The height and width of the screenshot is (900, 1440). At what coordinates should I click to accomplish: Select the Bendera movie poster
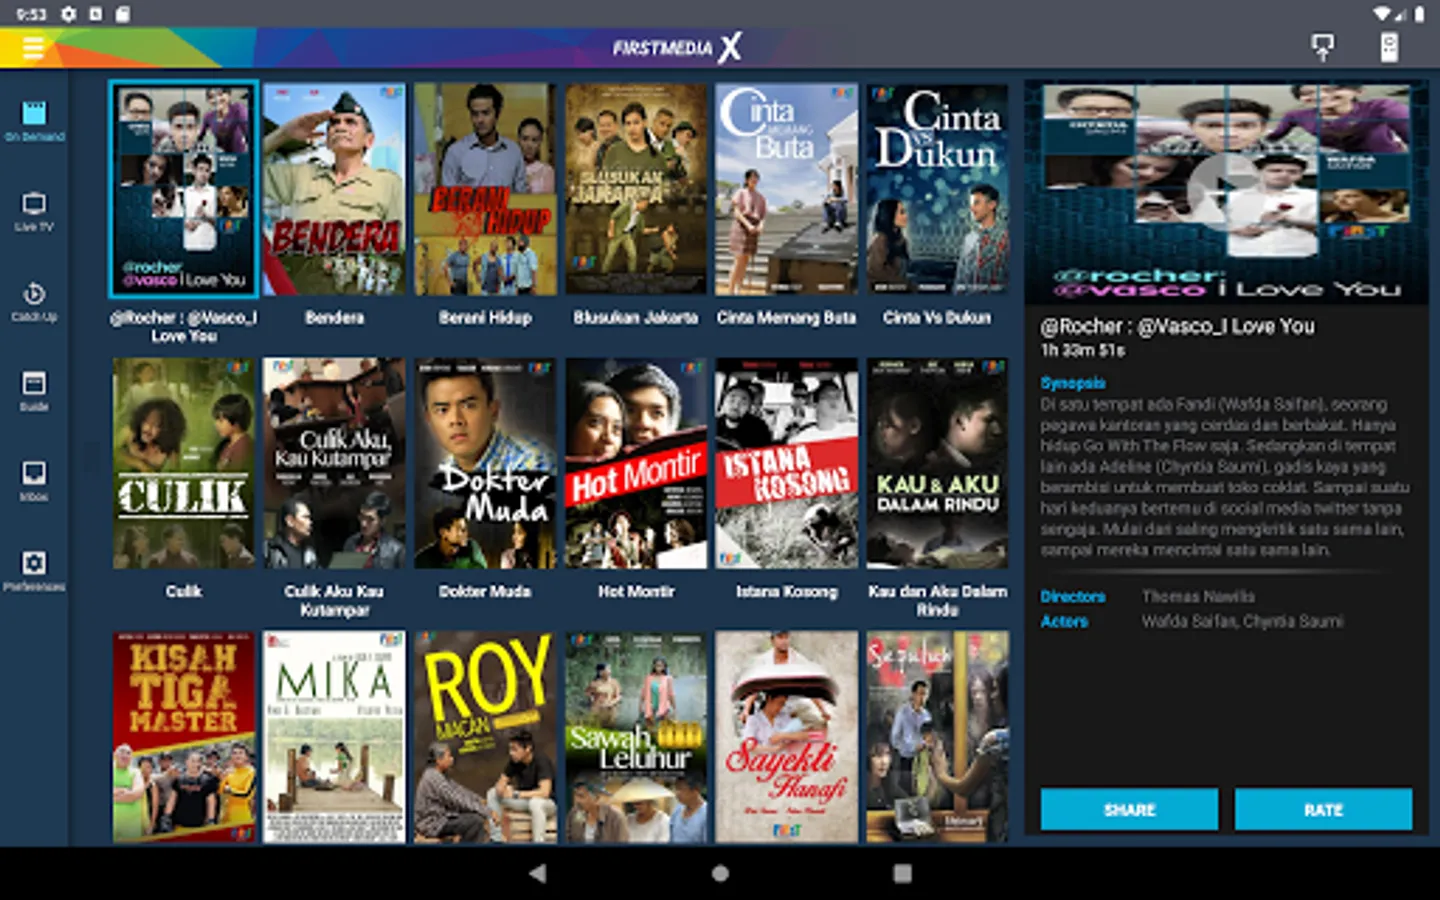(334, 189)
